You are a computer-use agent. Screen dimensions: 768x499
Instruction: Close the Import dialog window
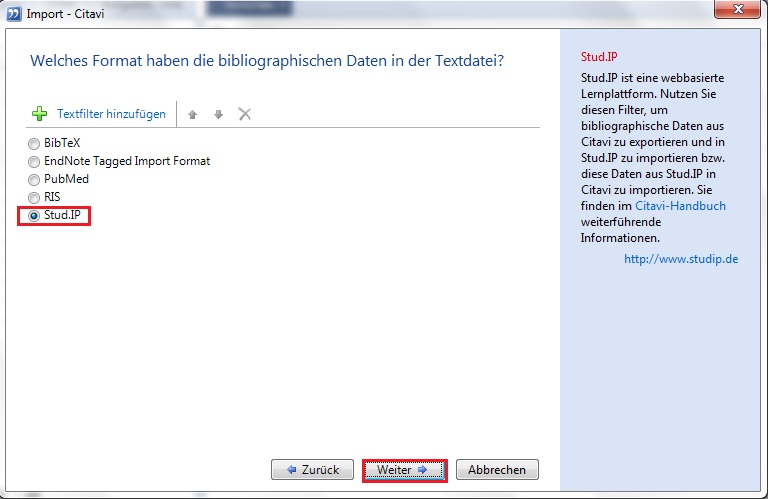pos(739,12)
